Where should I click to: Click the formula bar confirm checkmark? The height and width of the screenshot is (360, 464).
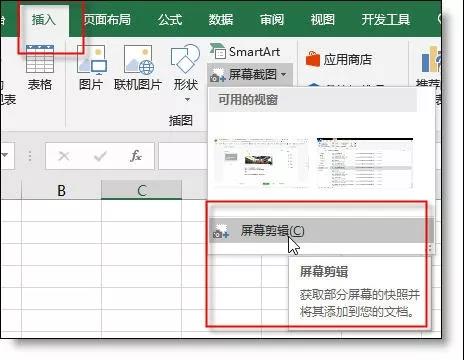(x=100, y=156)
